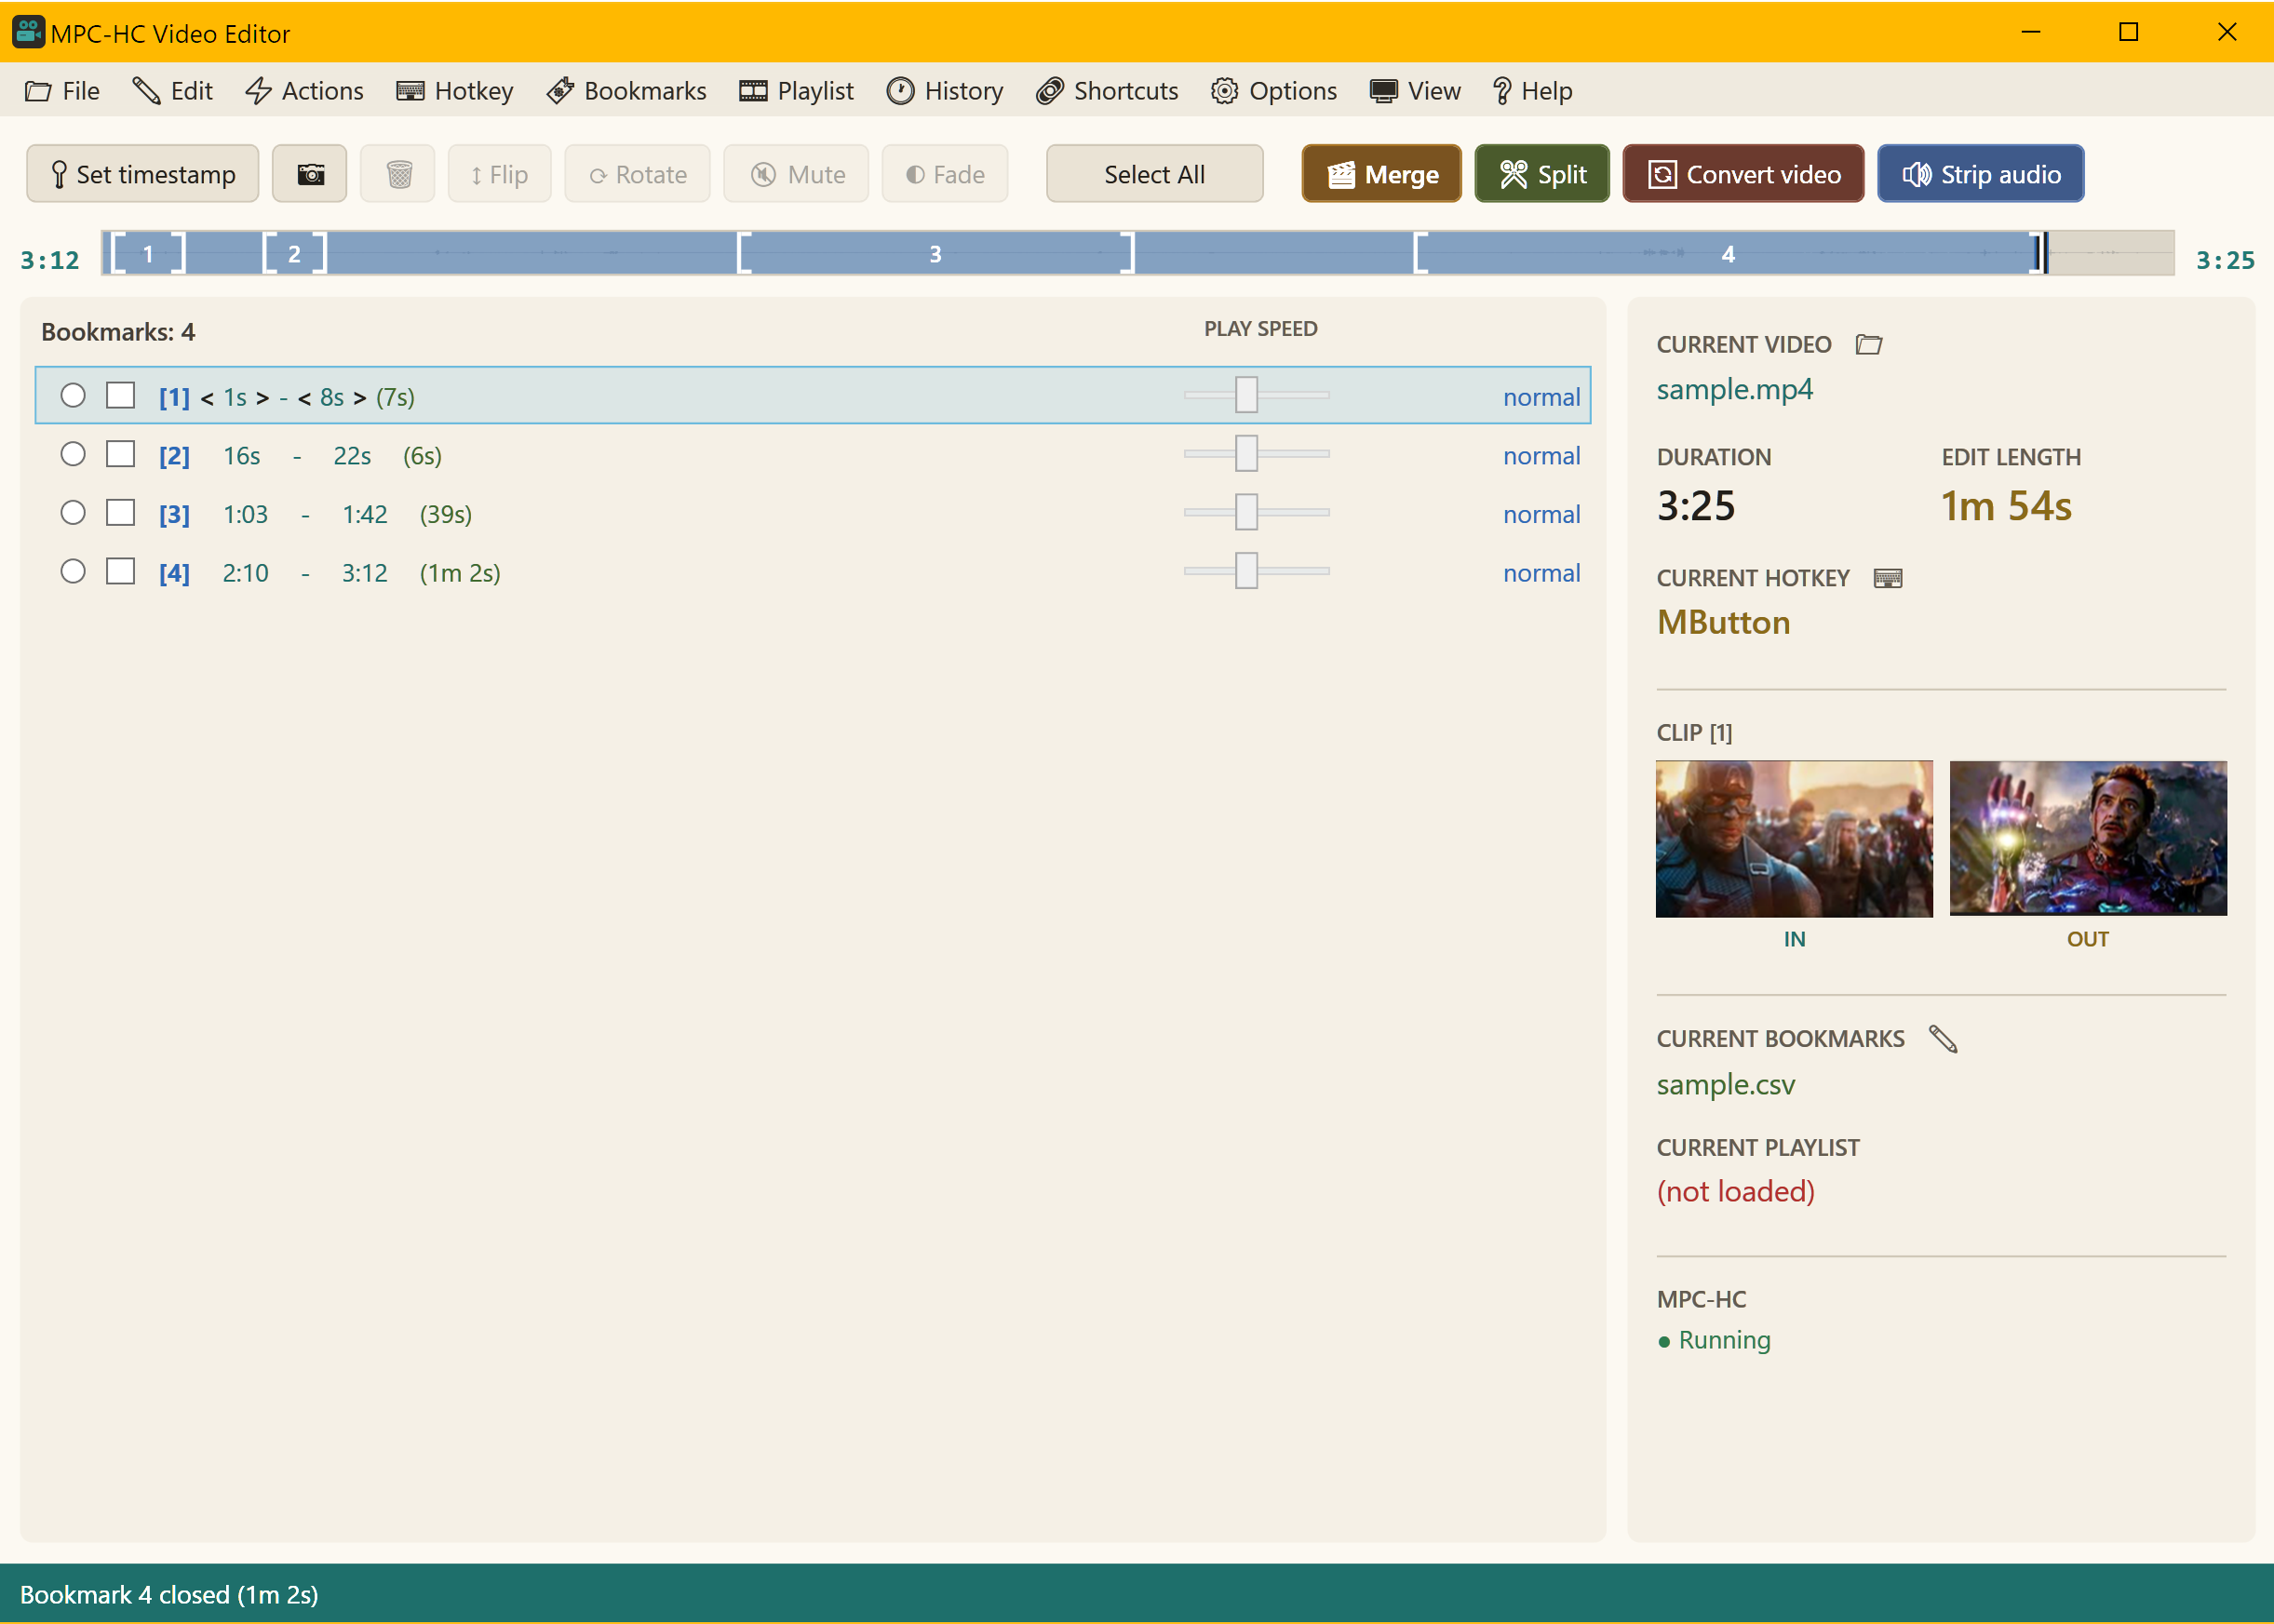Click the Split button
The width and height of the screenshot is (2274, 1624).
pyautogui.click(x=1542, y=174)
